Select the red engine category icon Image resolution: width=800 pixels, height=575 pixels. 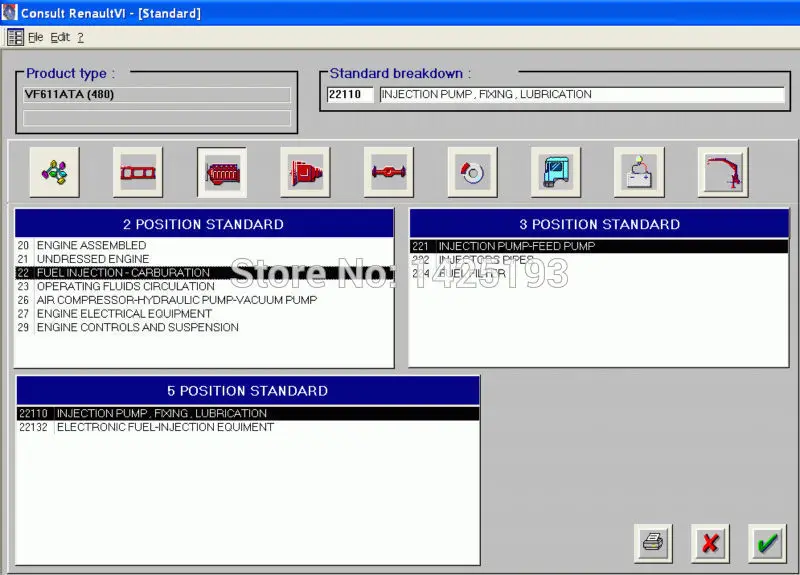[222, 172]
